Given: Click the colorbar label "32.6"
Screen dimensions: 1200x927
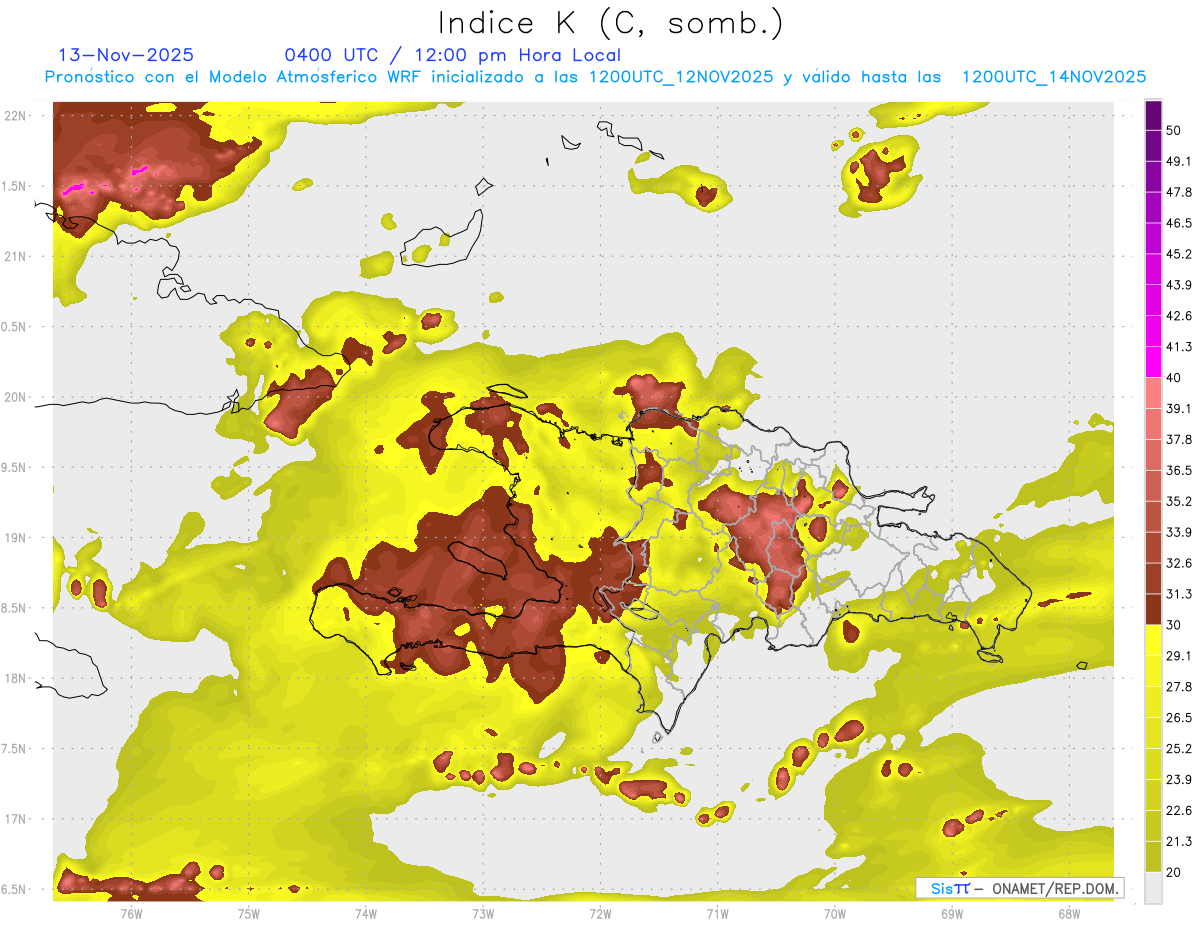Looking at the screenshot, I should [x=1178, y=563].
